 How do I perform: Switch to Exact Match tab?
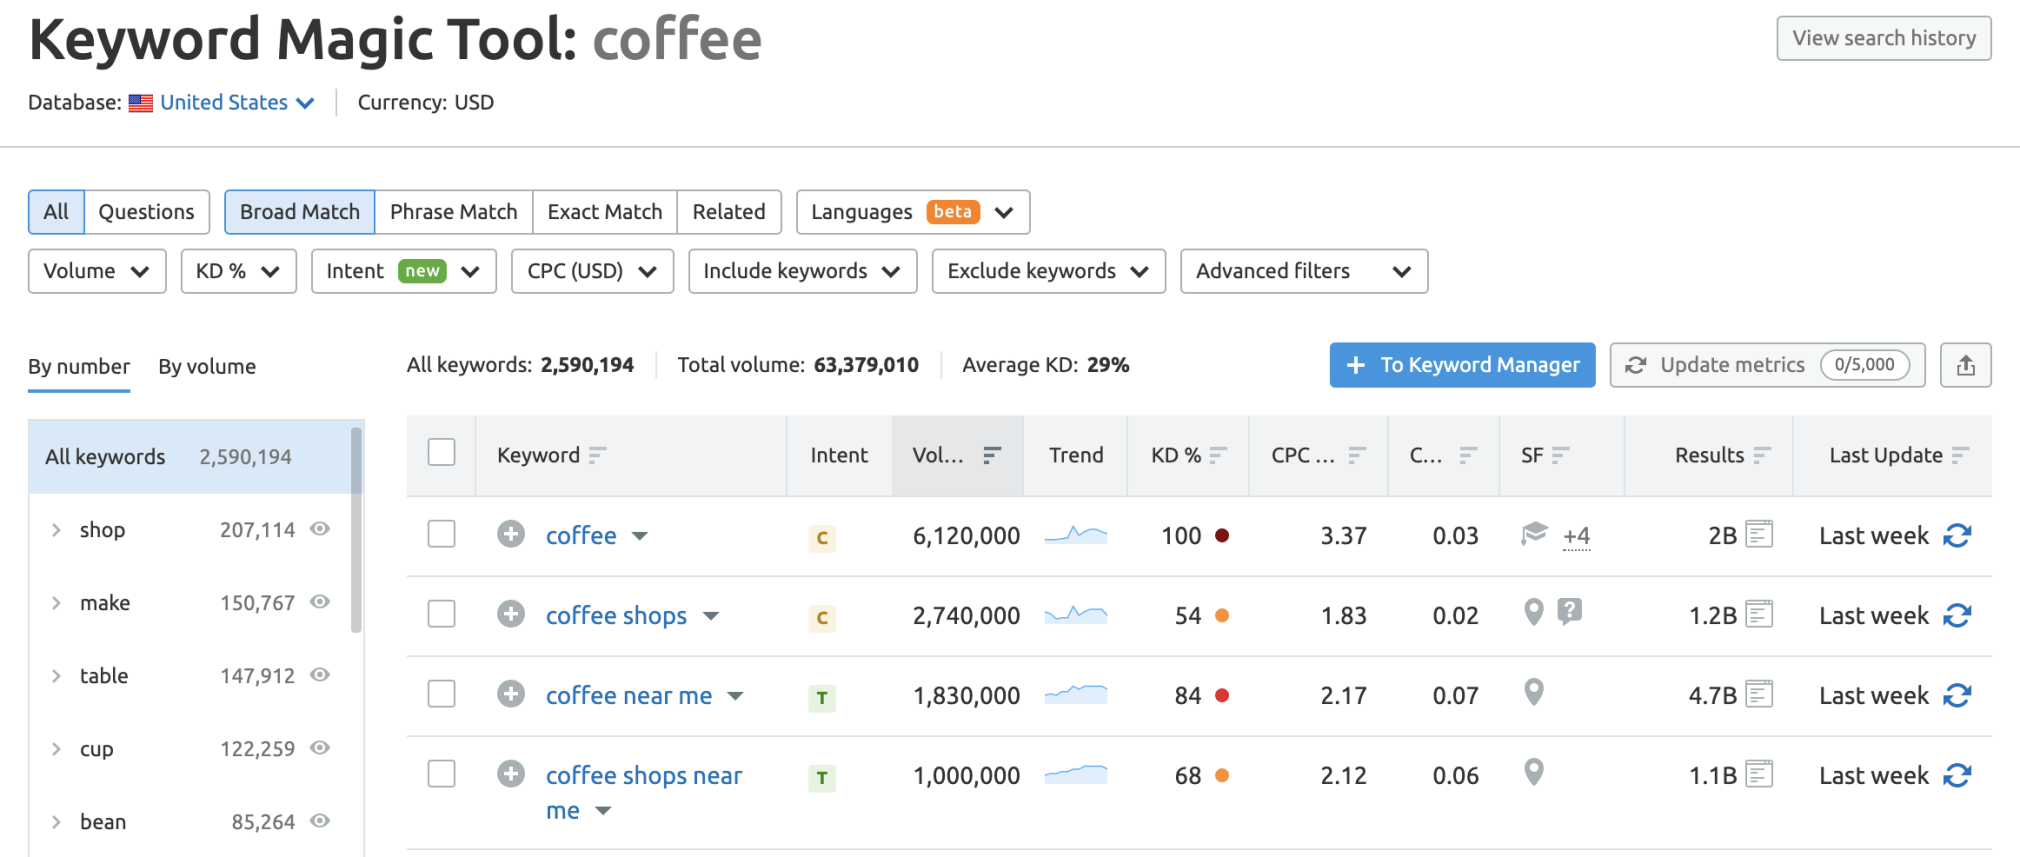coord(605,212)
